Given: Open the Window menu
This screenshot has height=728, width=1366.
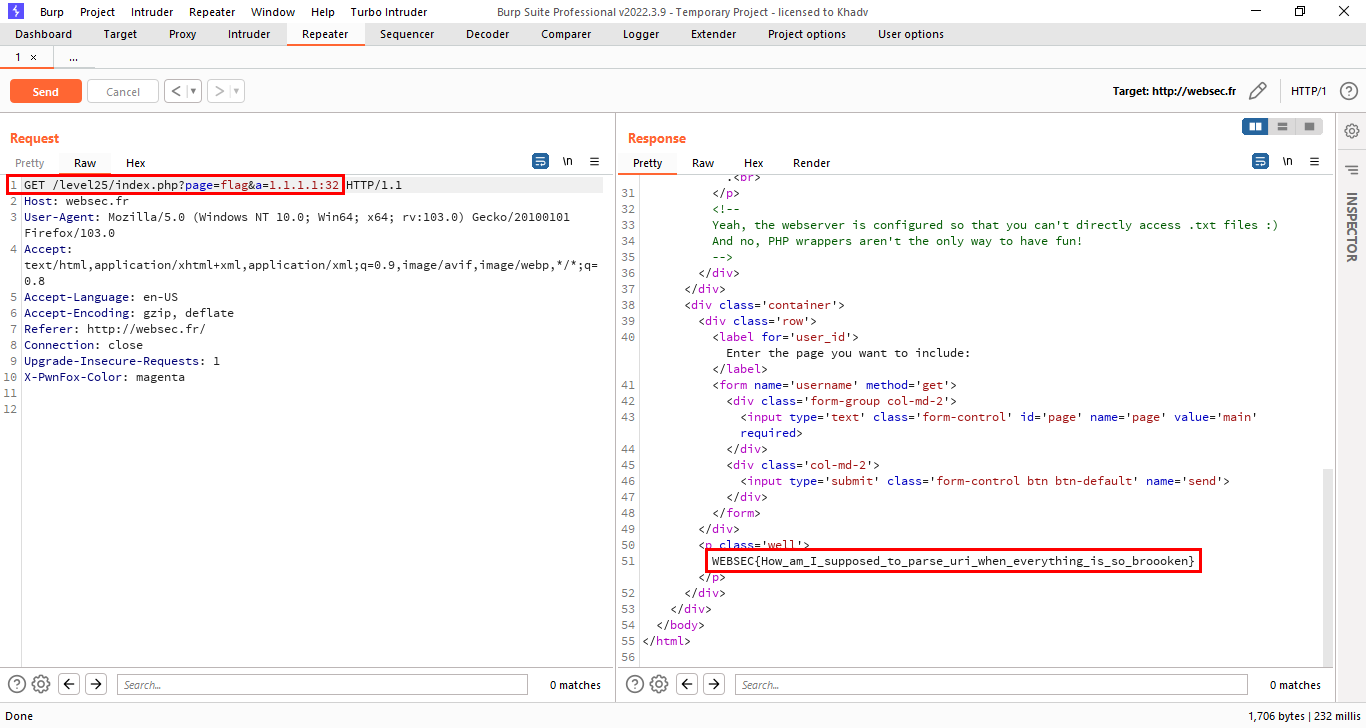Looking at the screenshot, I should tap(273, 12).
